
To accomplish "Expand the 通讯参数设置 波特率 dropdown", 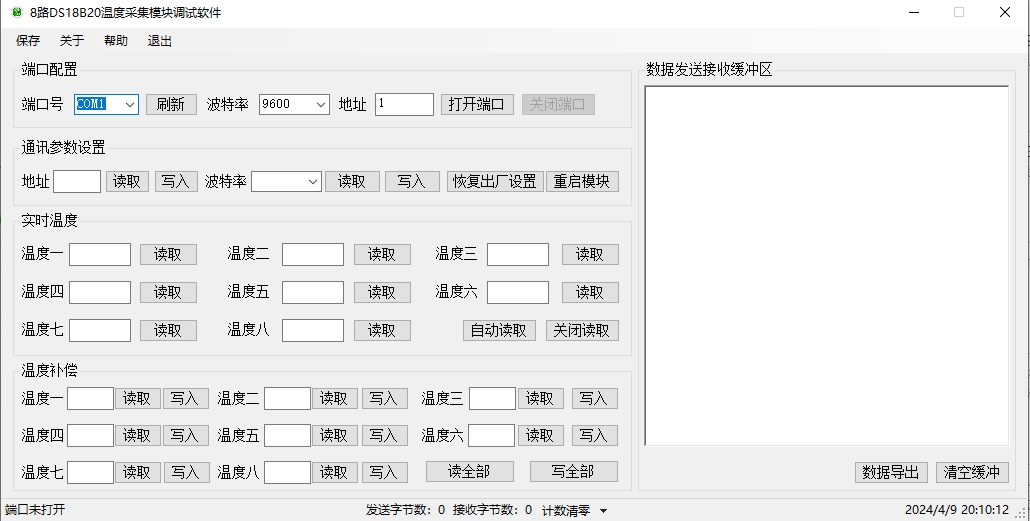I will tap(312, 181).
